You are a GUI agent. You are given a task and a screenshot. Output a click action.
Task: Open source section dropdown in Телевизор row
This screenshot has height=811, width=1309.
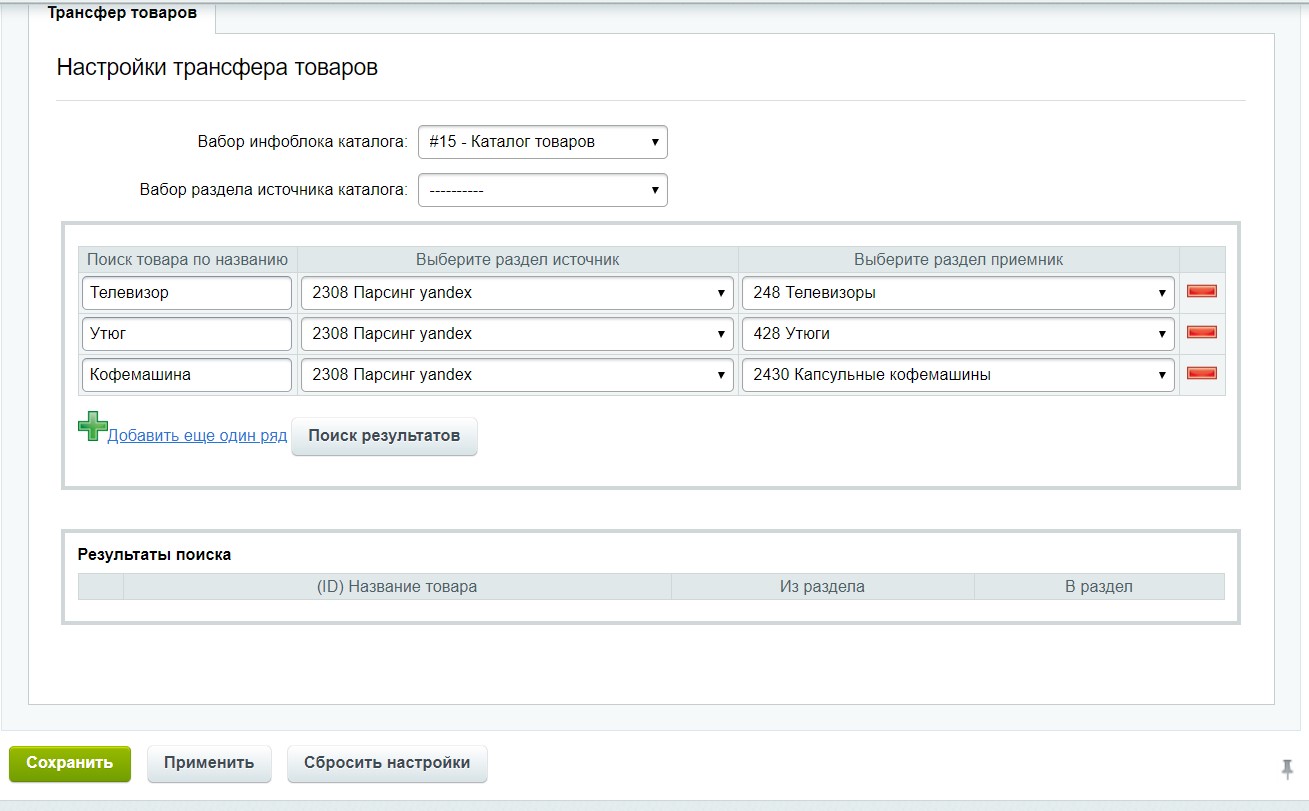coord(518,293)
